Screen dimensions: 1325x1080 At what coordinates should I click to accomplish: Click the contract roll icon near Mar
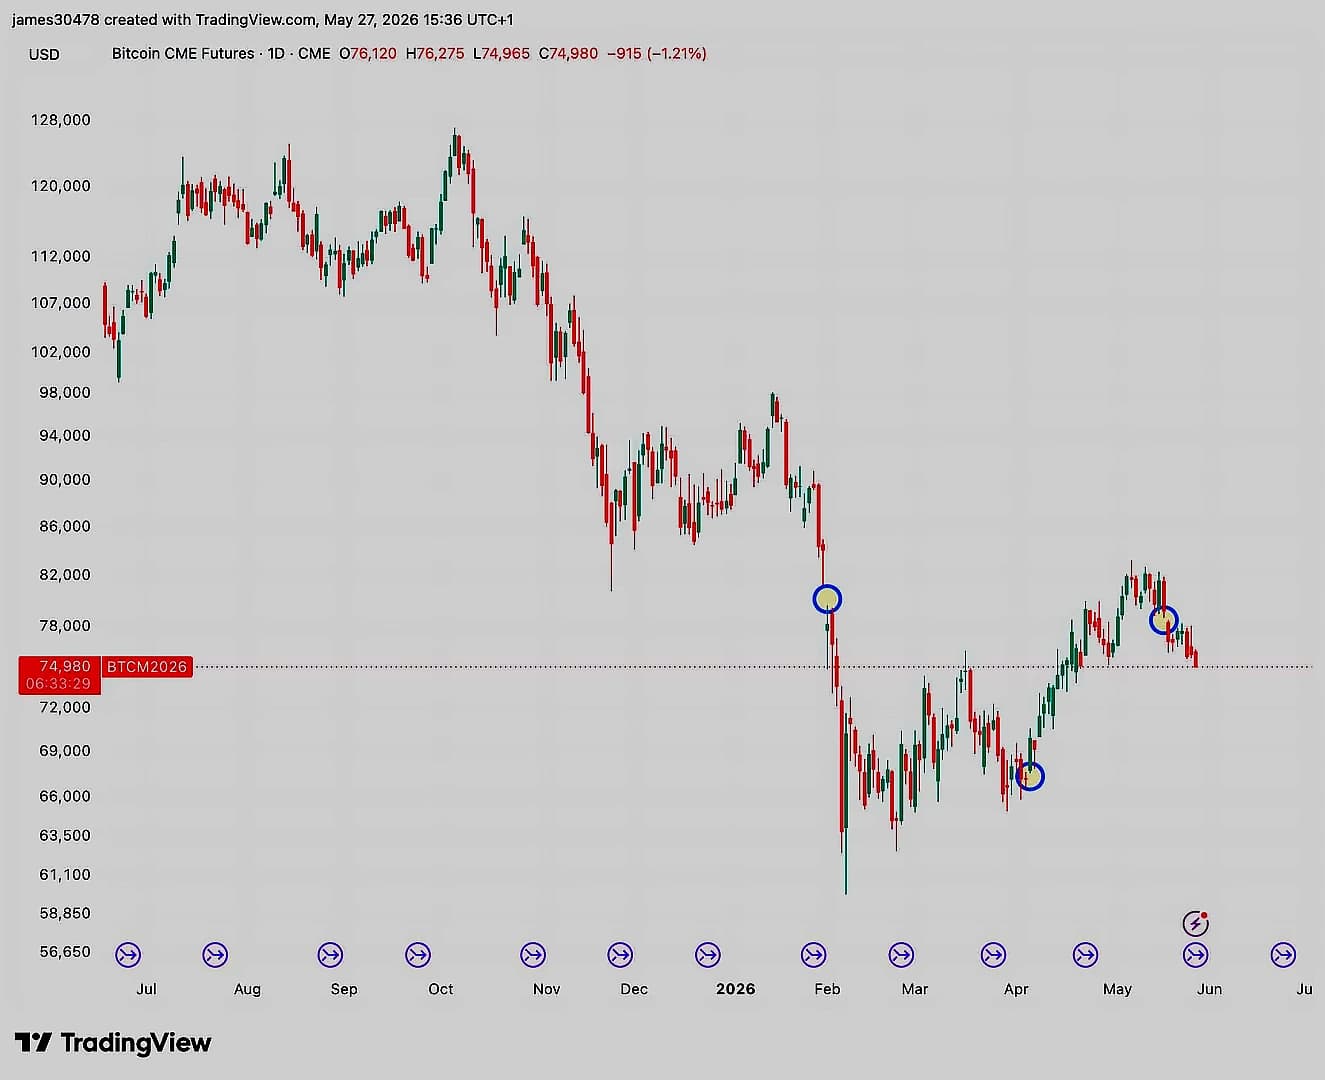(x=901, y=955)
